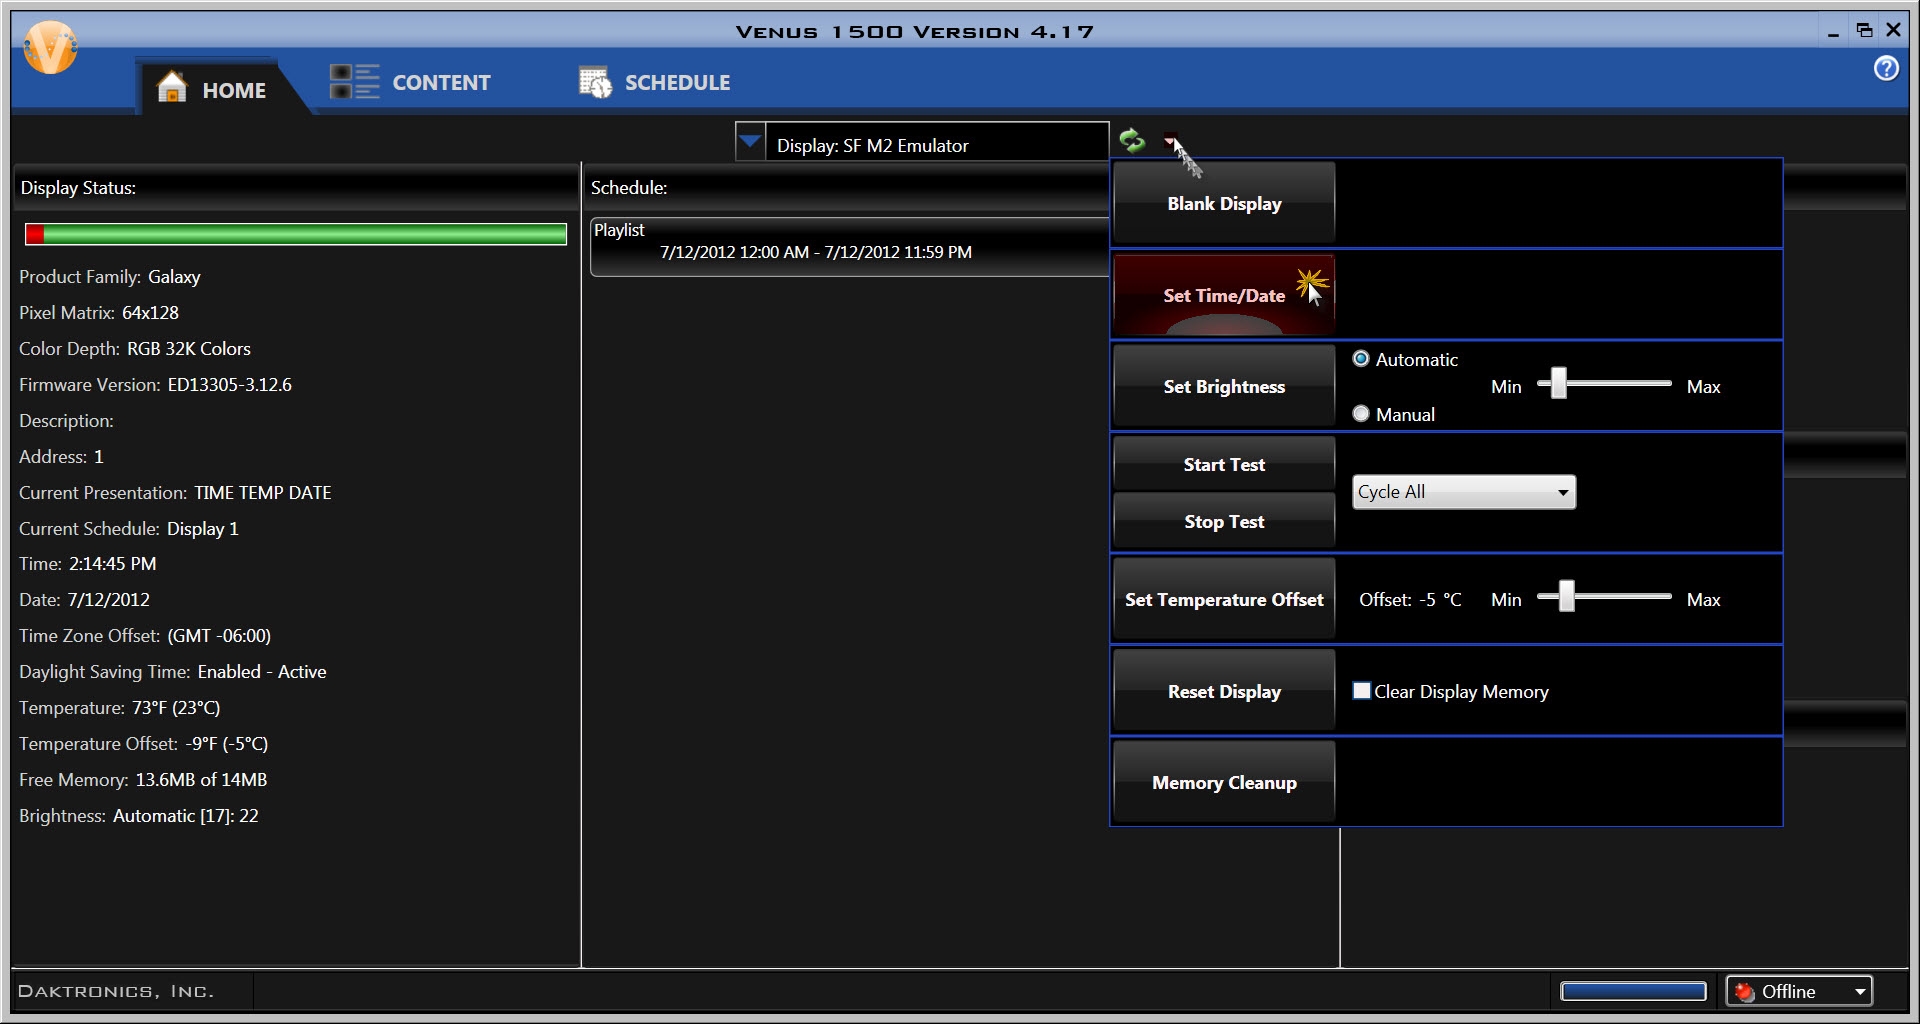Open the Offline connection status dropdown
The height and width of the screenshot is (1024, 1920).
click(x=1859, y=992)
